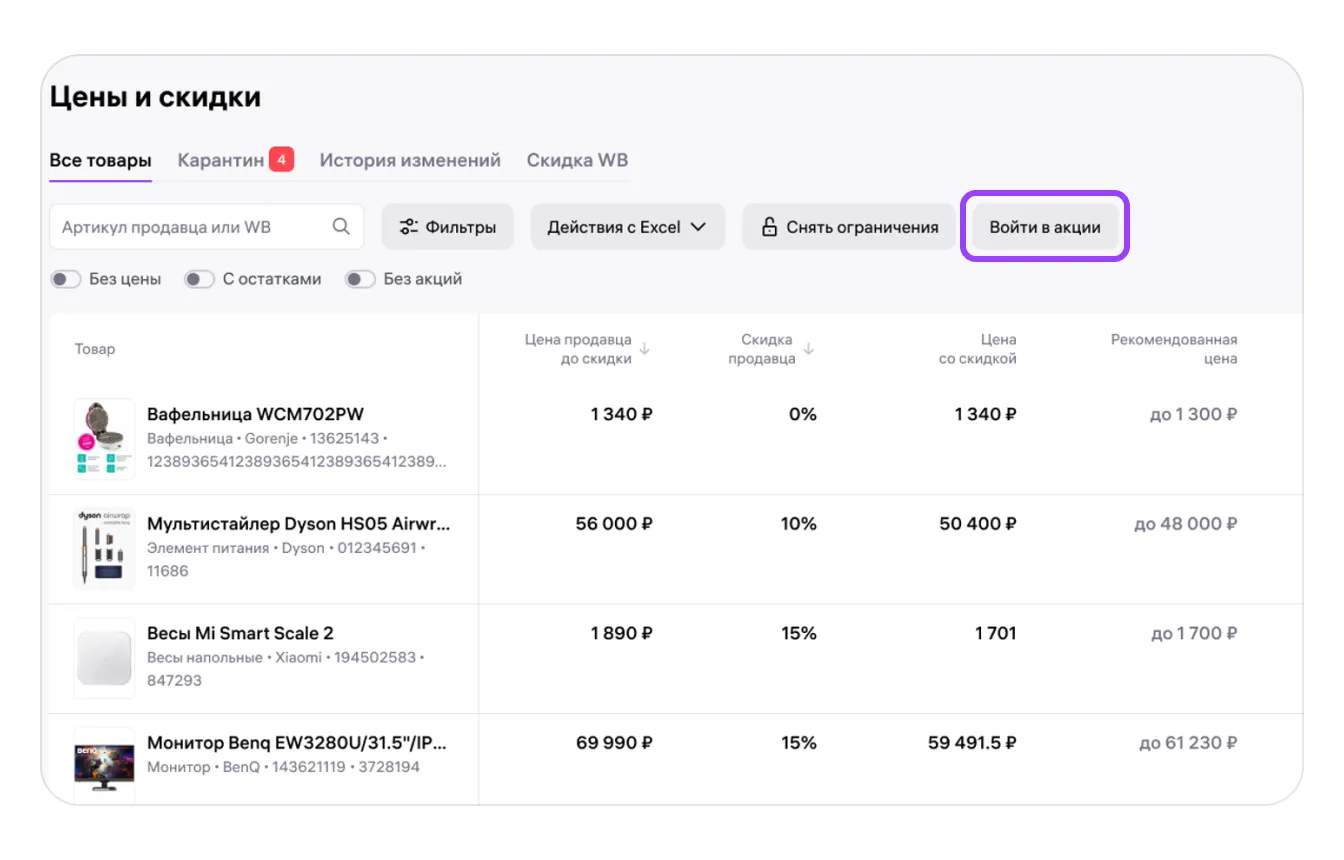
Task: Open the Вафельница WCM702PW product thumbnail
Action: [104, 438]
